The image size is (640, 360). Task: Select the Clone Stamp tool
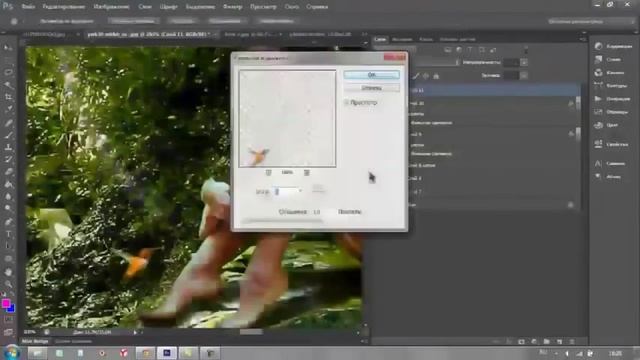pos(8,147)
